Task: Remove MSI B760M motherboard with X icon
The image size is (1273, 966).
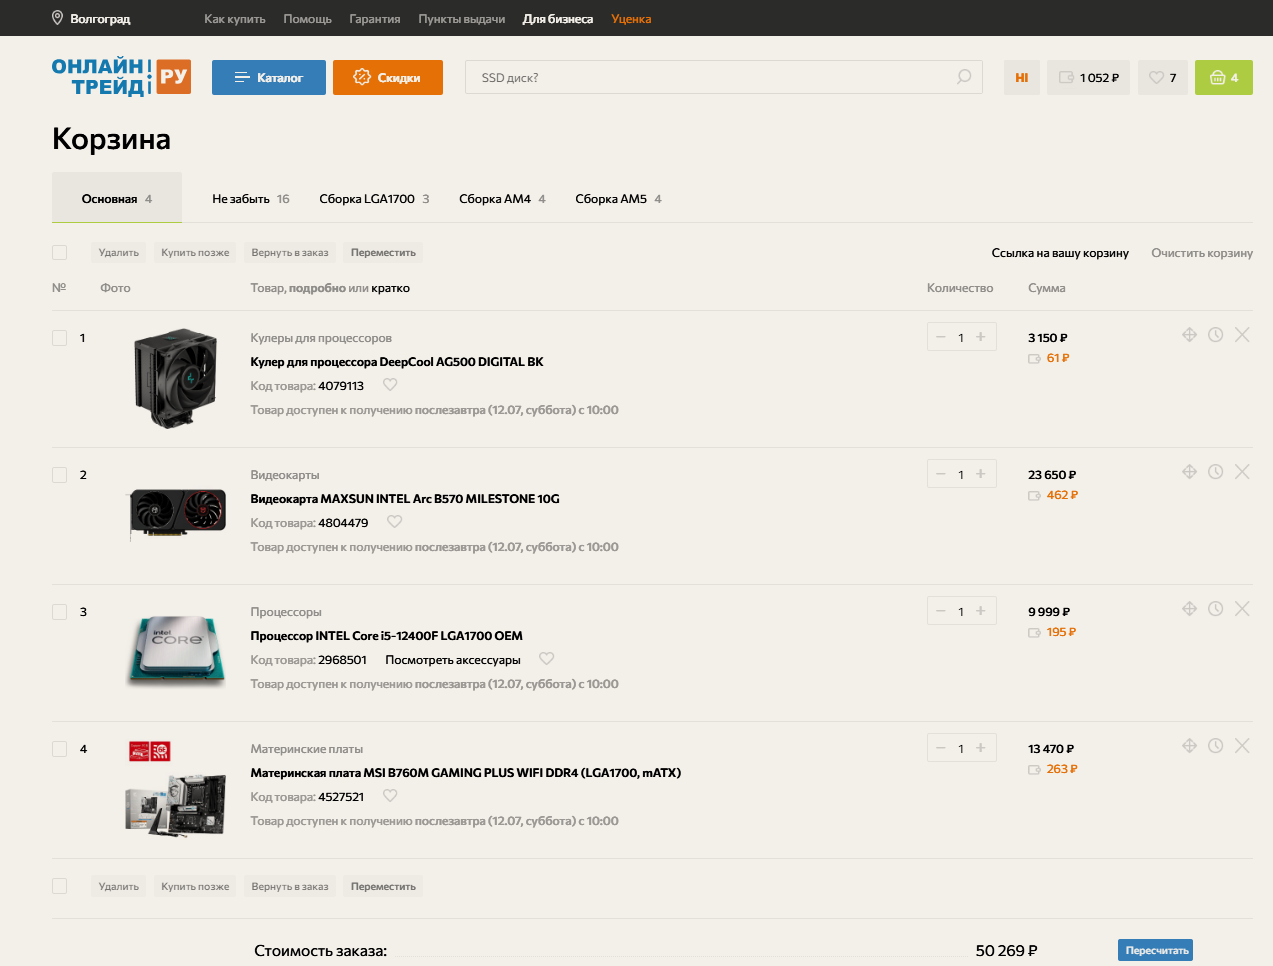Action: point(1242,746)
